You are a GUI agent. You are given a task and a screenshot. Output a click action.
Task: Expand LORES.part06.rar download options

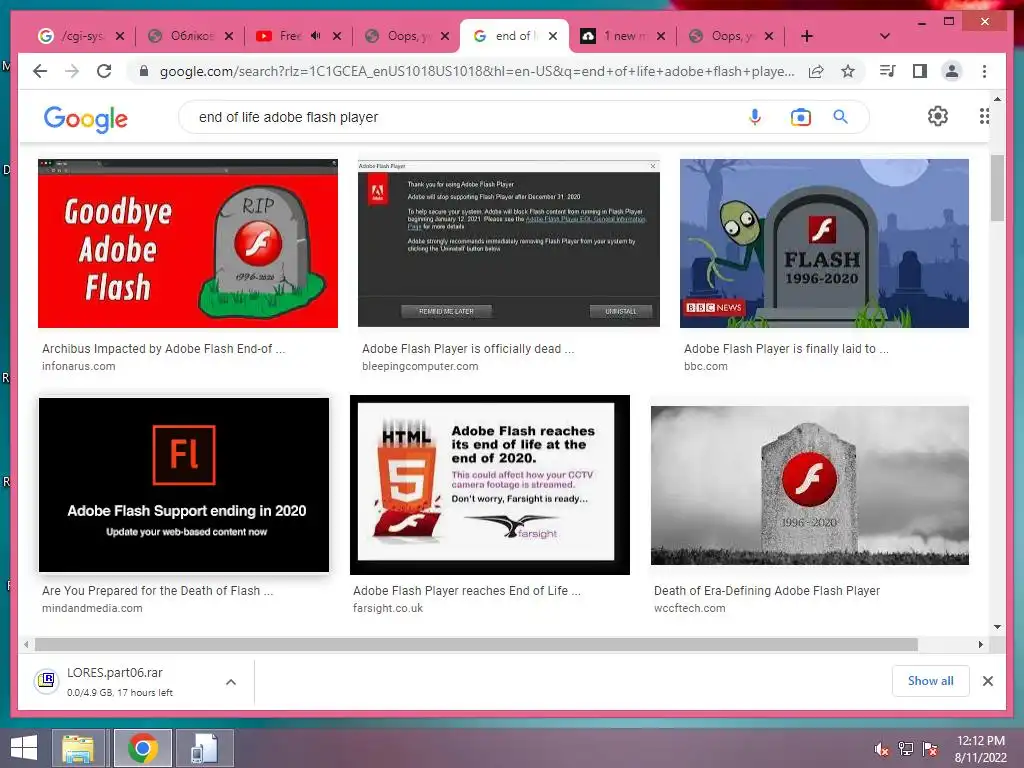231,682
